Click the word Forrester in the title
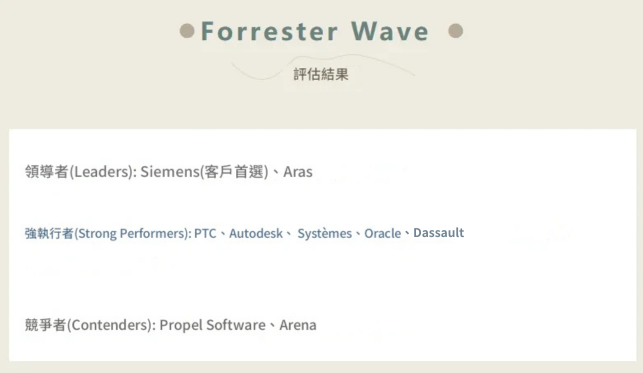 pyautogui.click(x=269, y=32)
